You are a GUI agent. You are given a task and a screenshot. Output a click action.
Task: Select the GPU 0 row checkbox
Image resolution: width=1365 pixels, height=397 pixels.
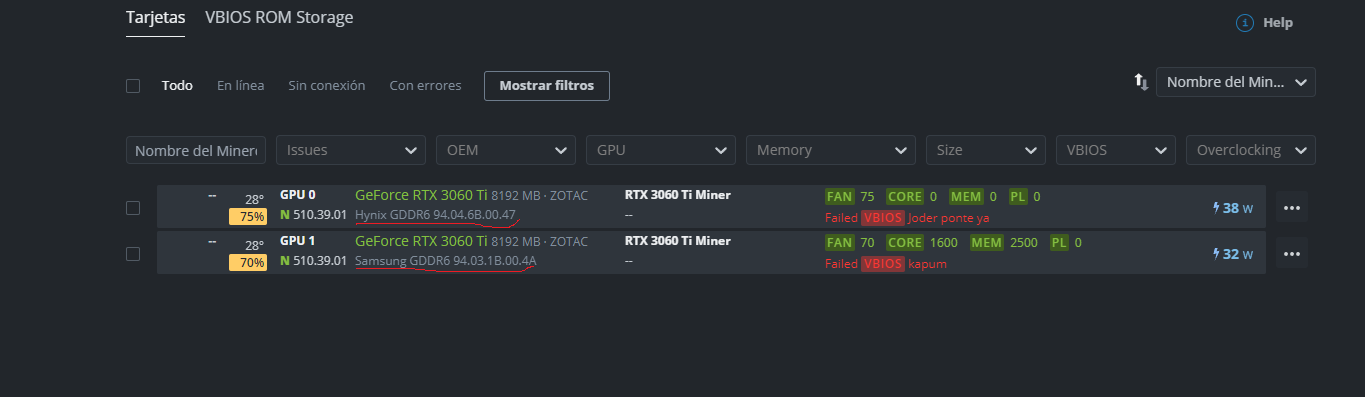133,208
